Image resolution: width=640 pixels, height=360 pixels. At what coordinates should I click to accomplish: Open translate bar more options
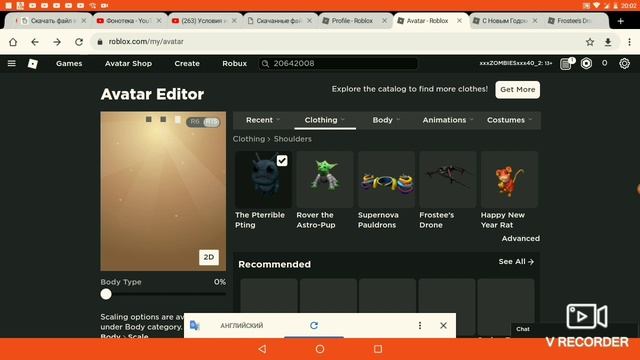click(420, 325)
